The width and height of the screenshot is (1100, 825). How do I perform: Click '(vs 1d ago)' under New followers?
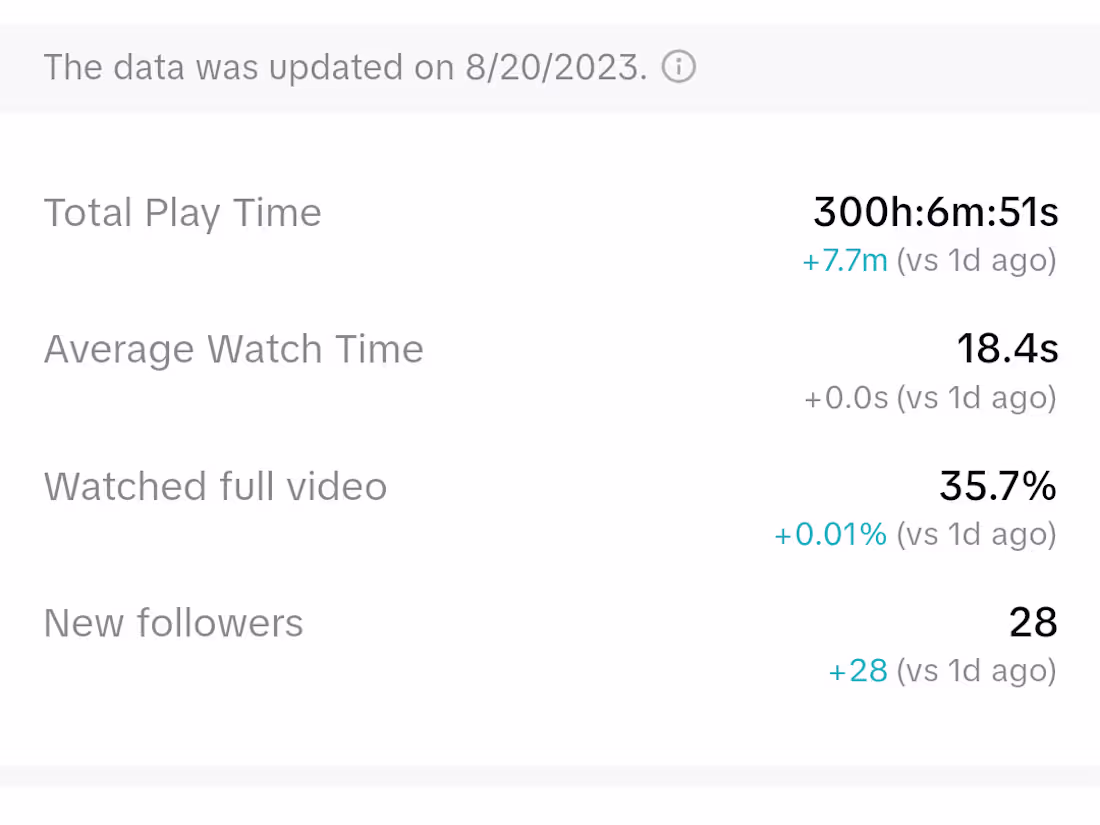976,670
